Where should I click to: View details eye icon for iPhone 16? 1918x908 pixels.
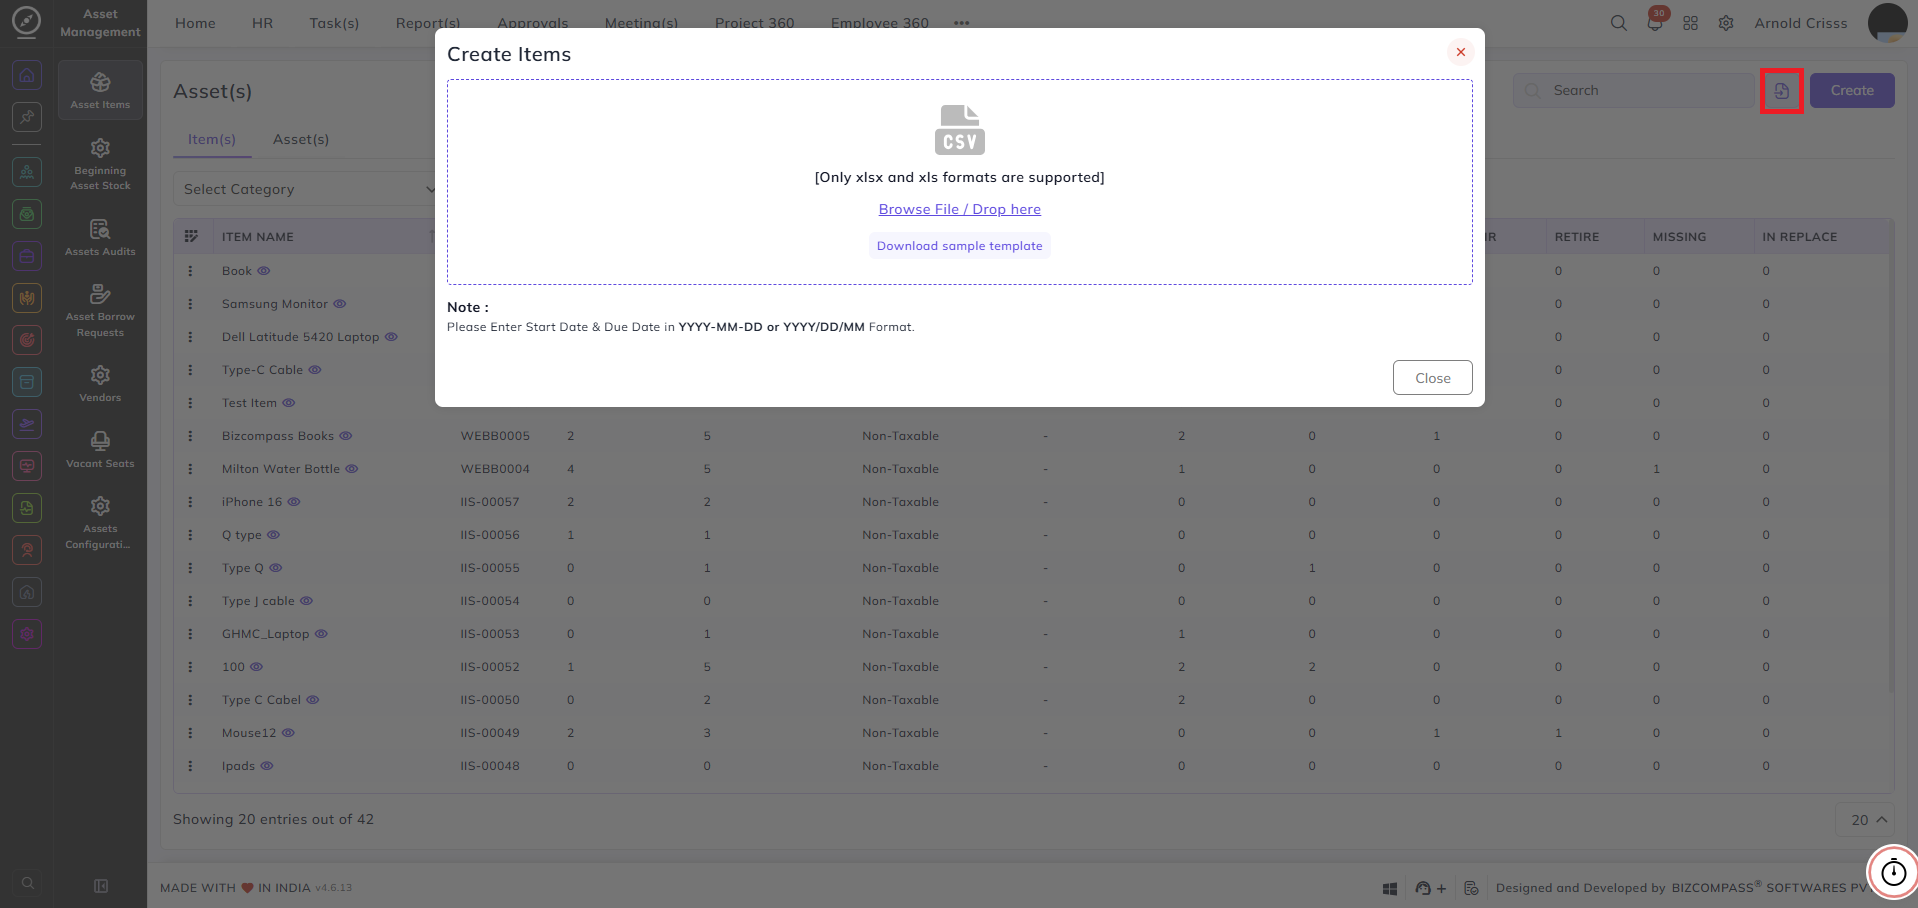point(294,502)
